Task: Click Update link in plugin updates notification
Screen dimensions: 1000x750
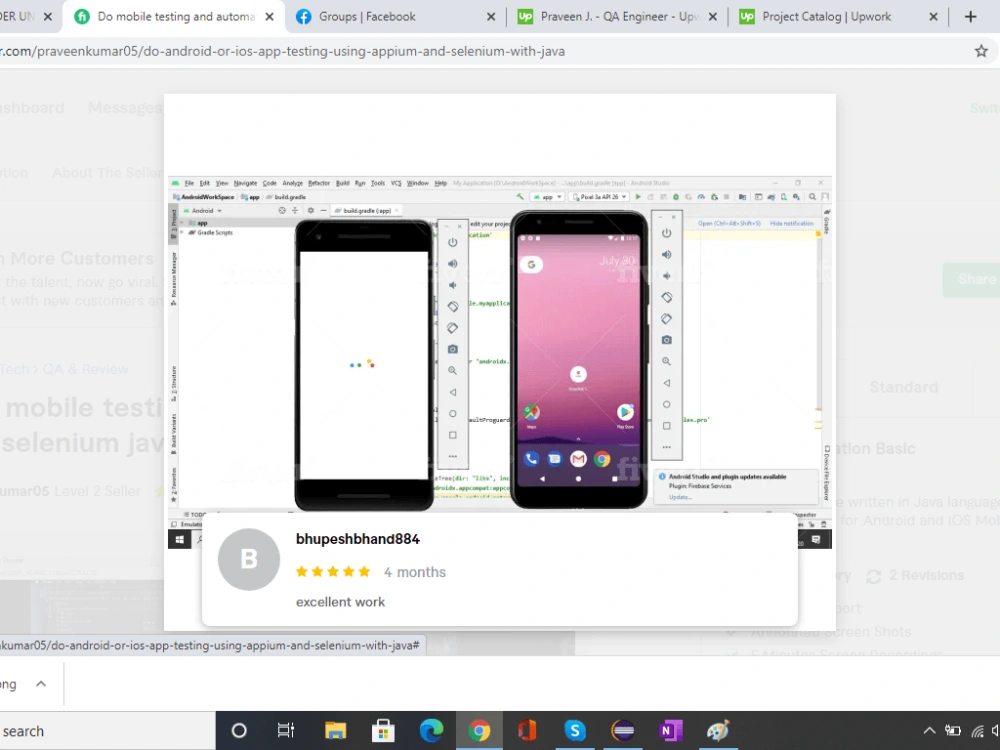Action: (680, 497)
